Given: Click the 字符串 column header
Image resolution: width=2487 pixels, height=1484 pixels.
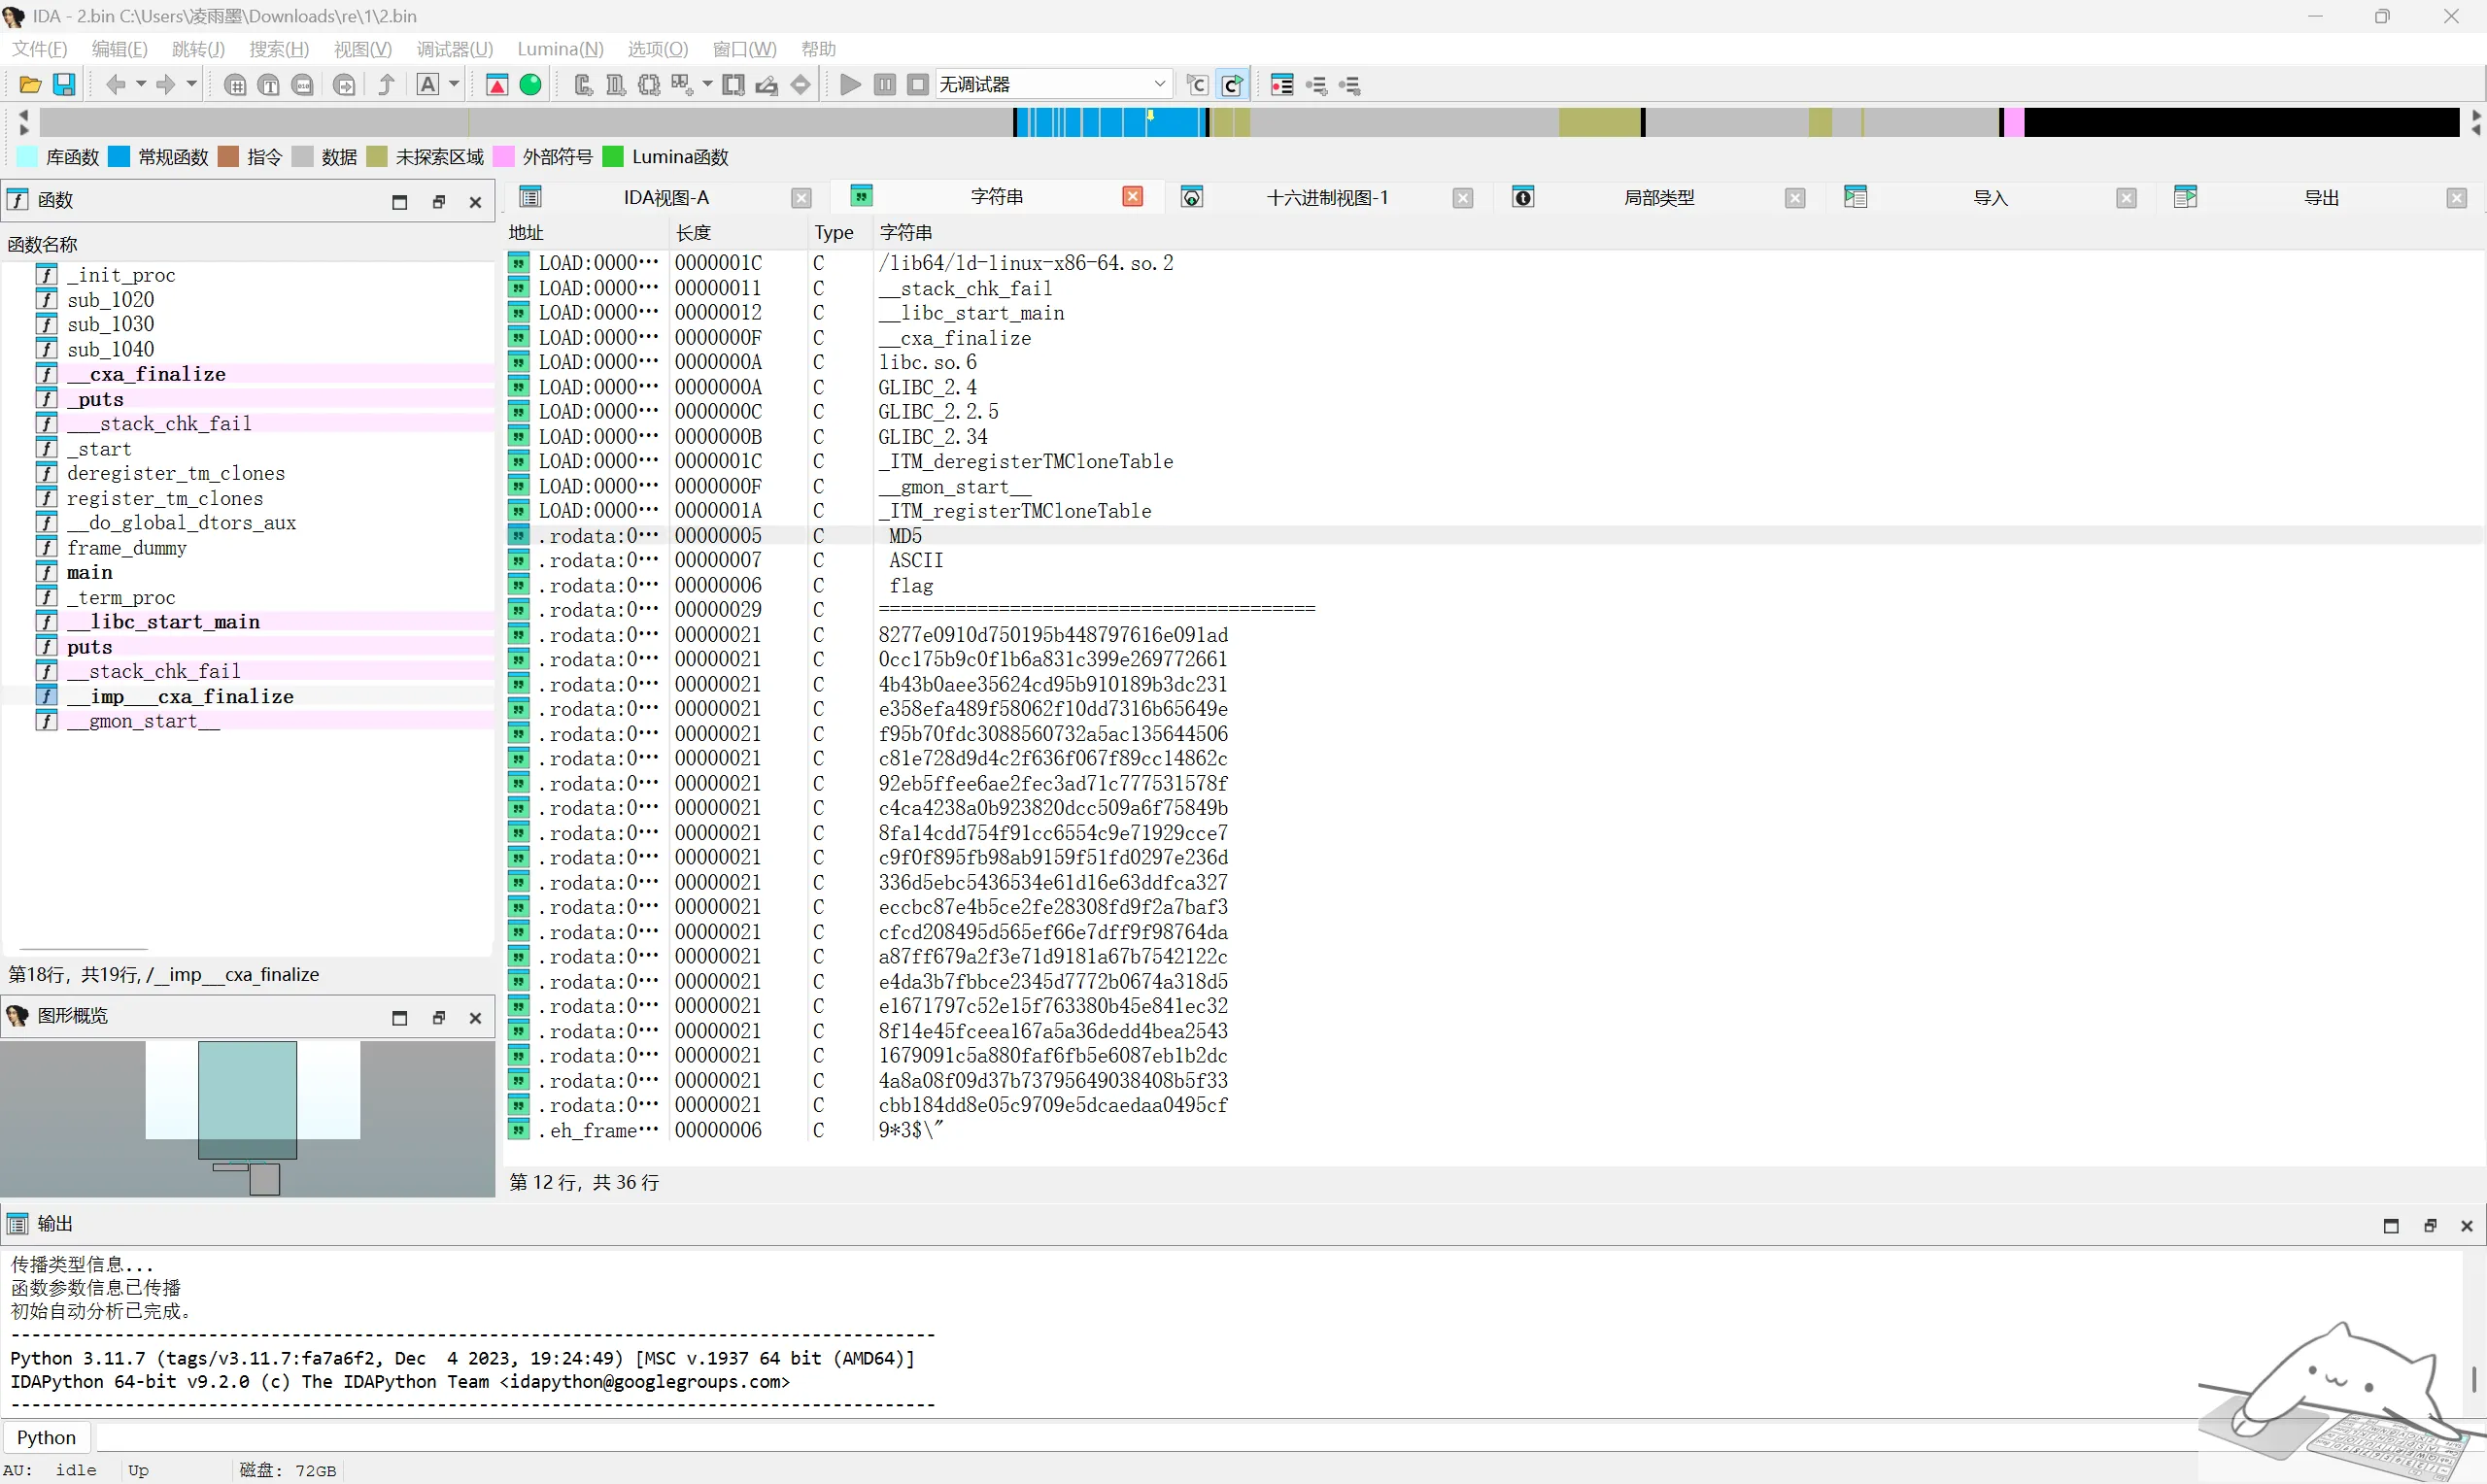Looking at the screenshot, I should click(905, 233).
